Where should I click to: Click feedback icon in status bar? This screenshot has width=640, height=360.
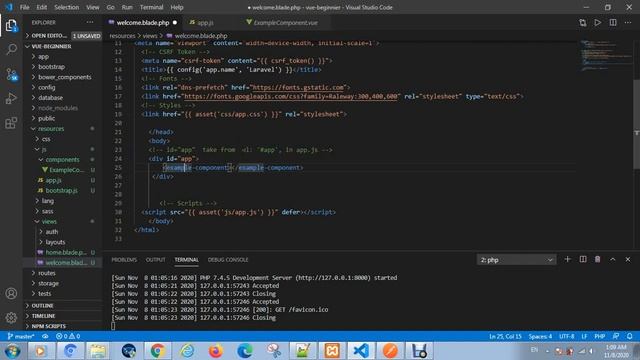(x=616, y=336)
